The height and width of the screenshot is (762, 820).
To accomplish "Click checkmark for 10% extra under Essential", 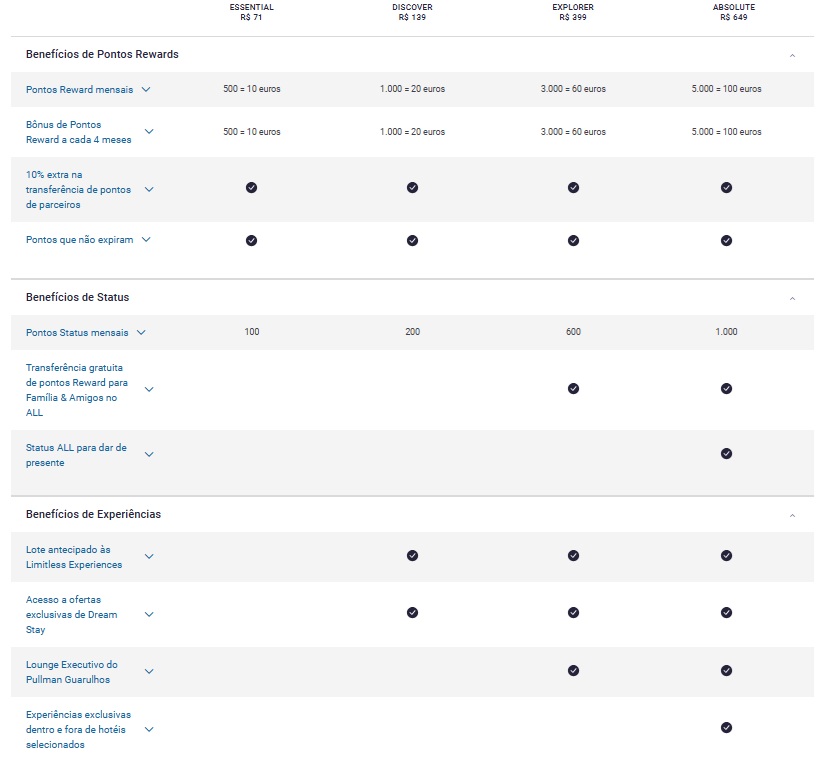I will click(x=251, y=188).
